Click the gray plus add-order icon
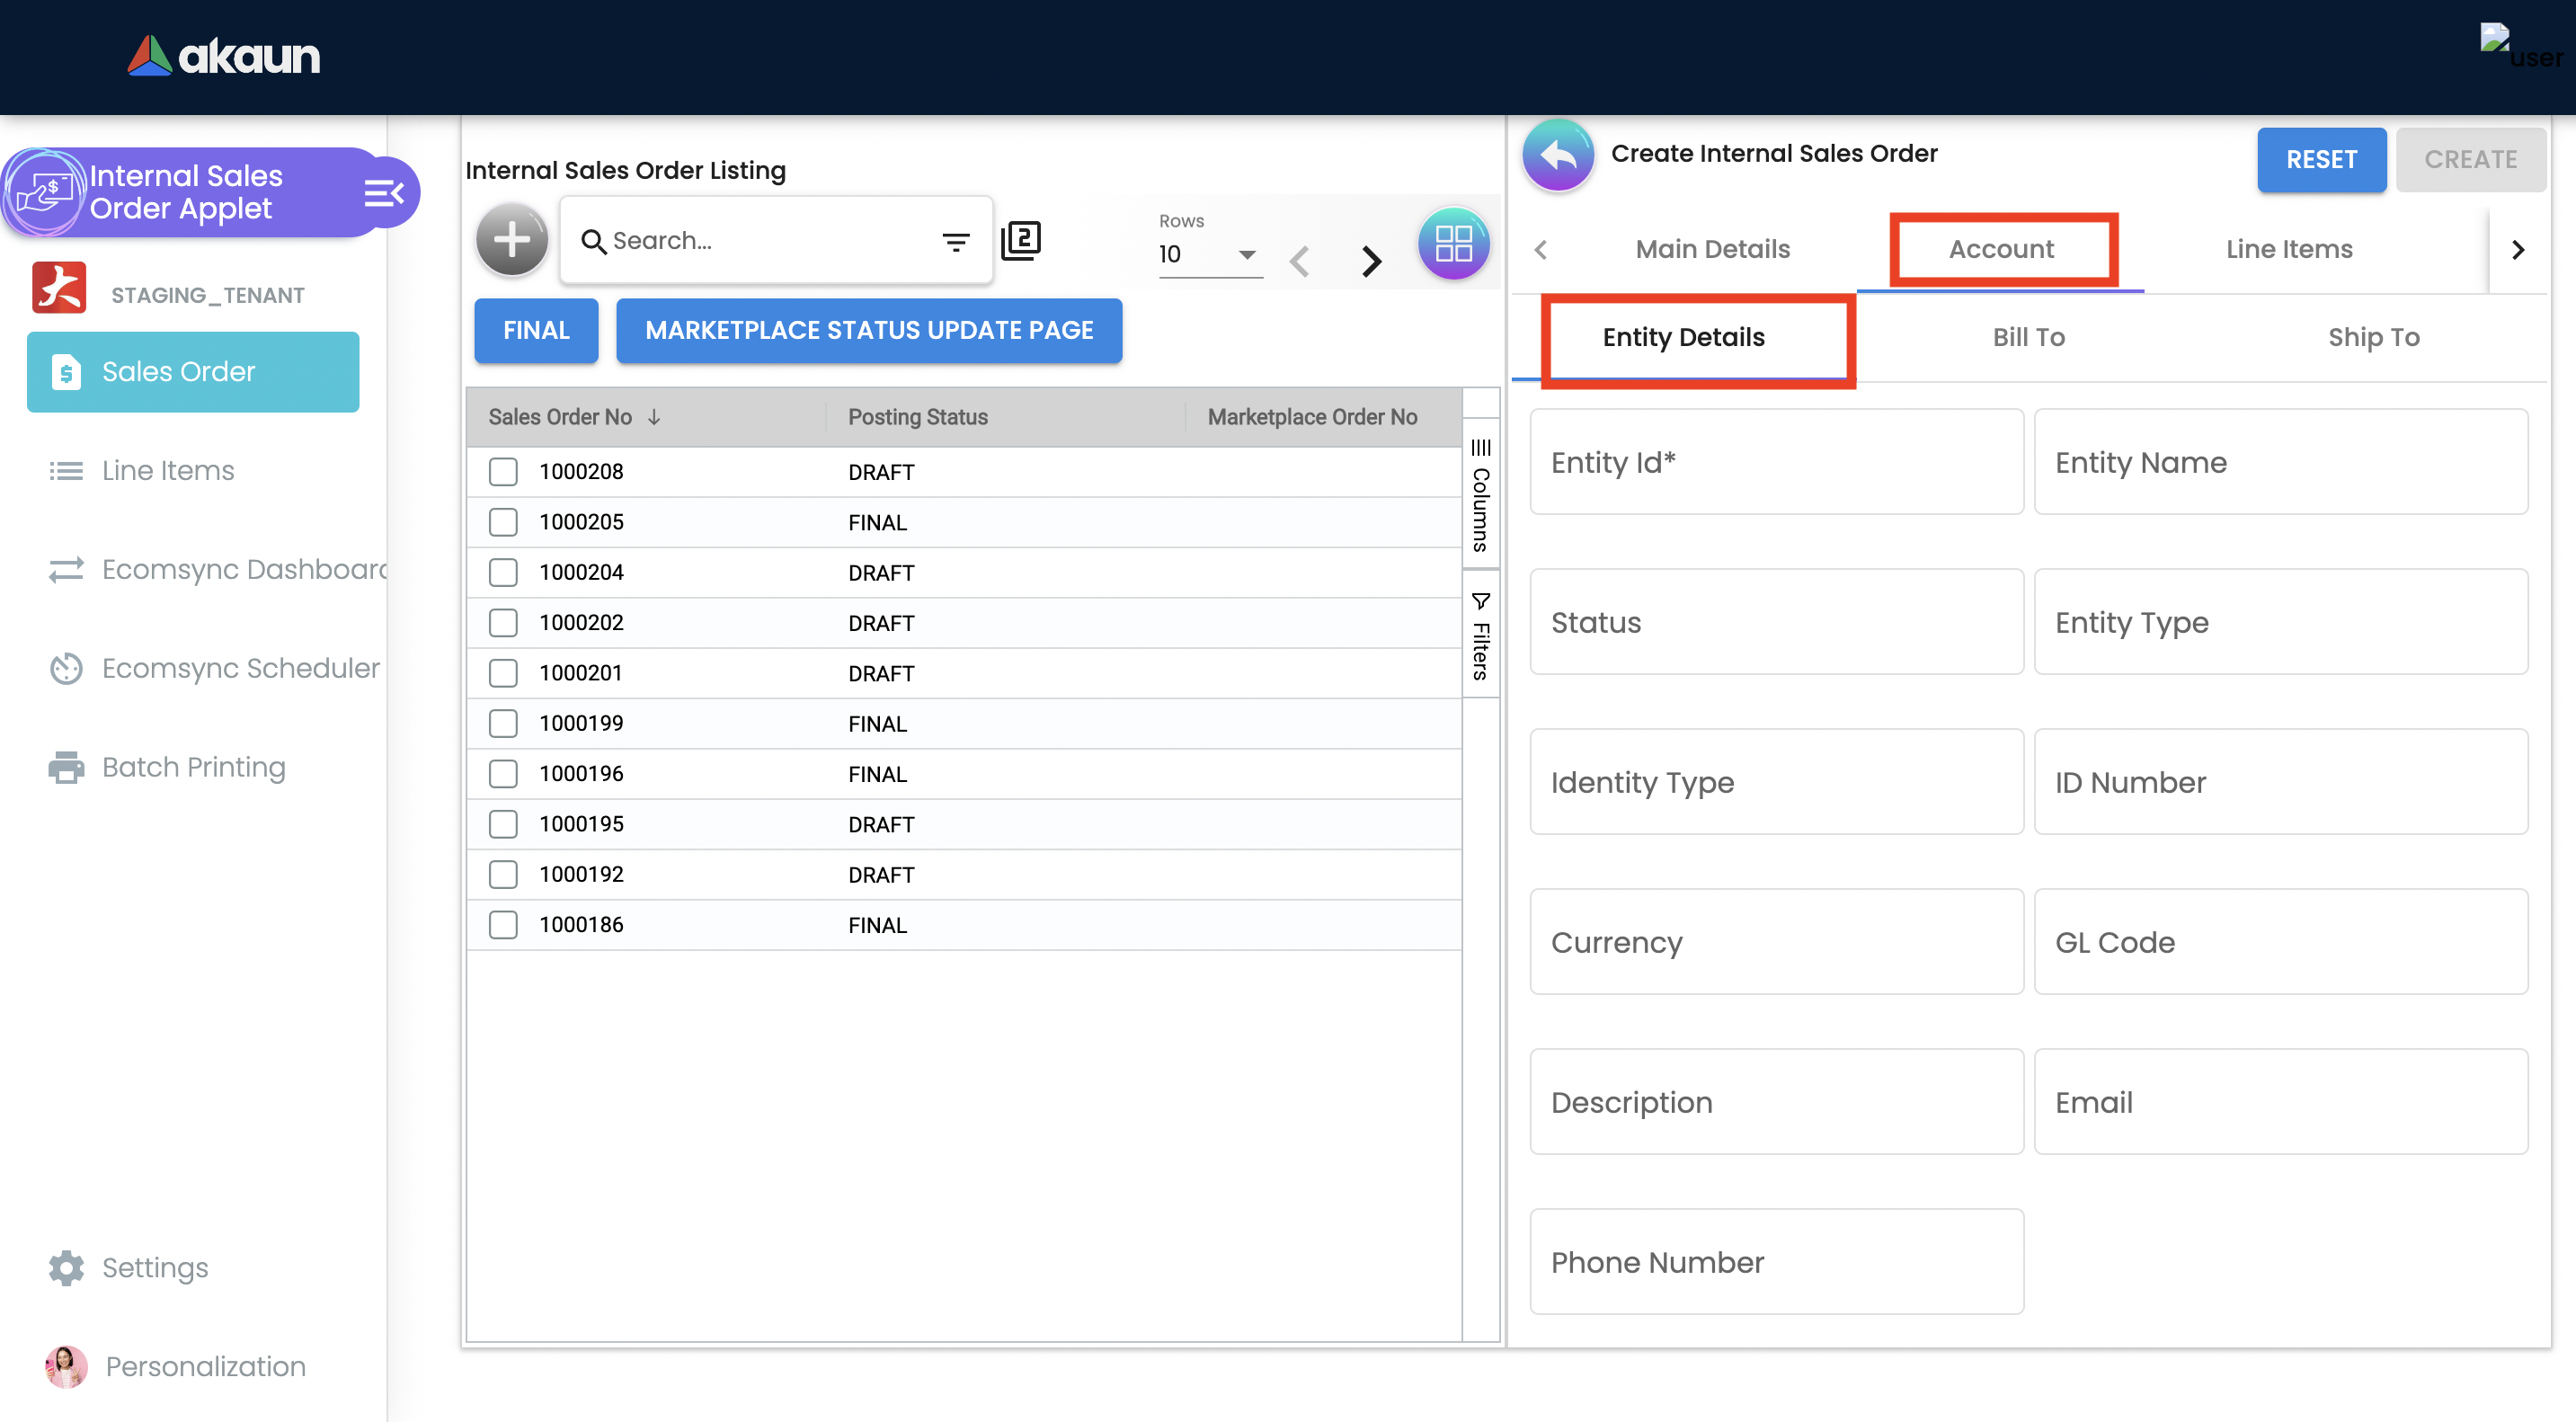Viewport: 2576px width, 1422px height. point(511,240)
